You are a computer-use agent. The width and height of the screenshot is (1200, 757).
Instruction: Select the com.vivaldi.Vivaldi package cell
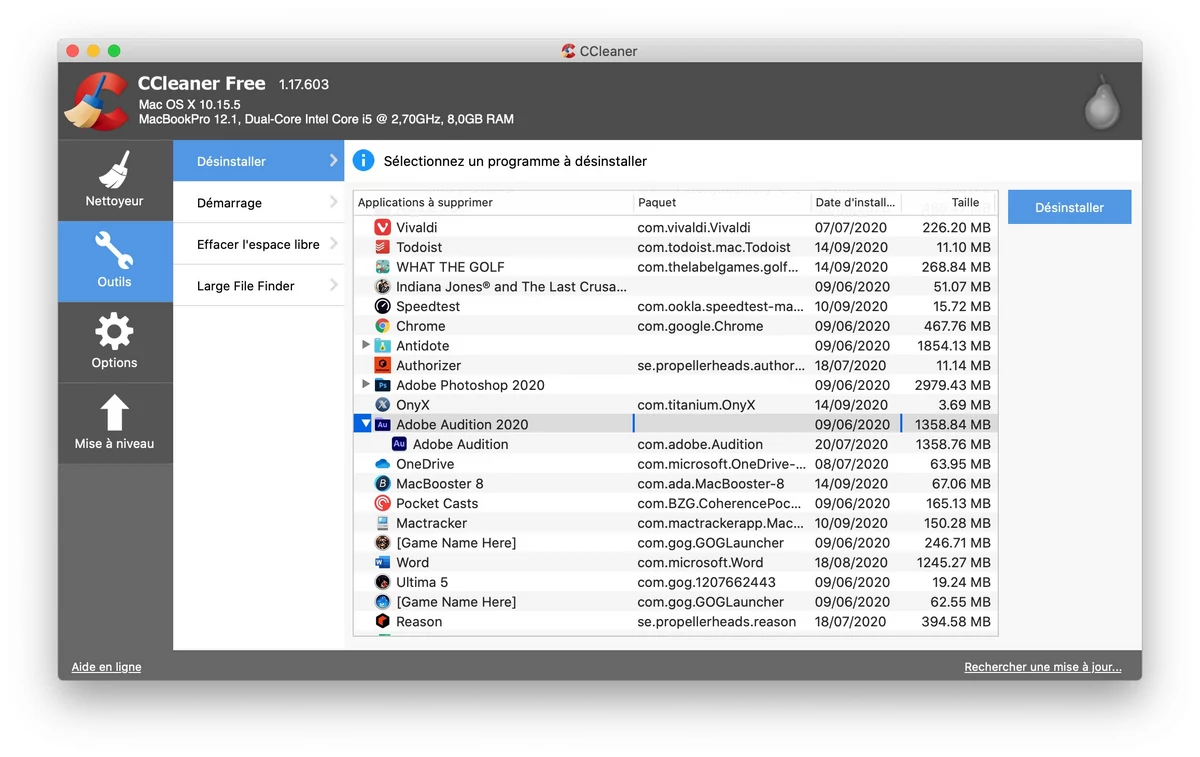pyautogui.click(x=694, y=228)
